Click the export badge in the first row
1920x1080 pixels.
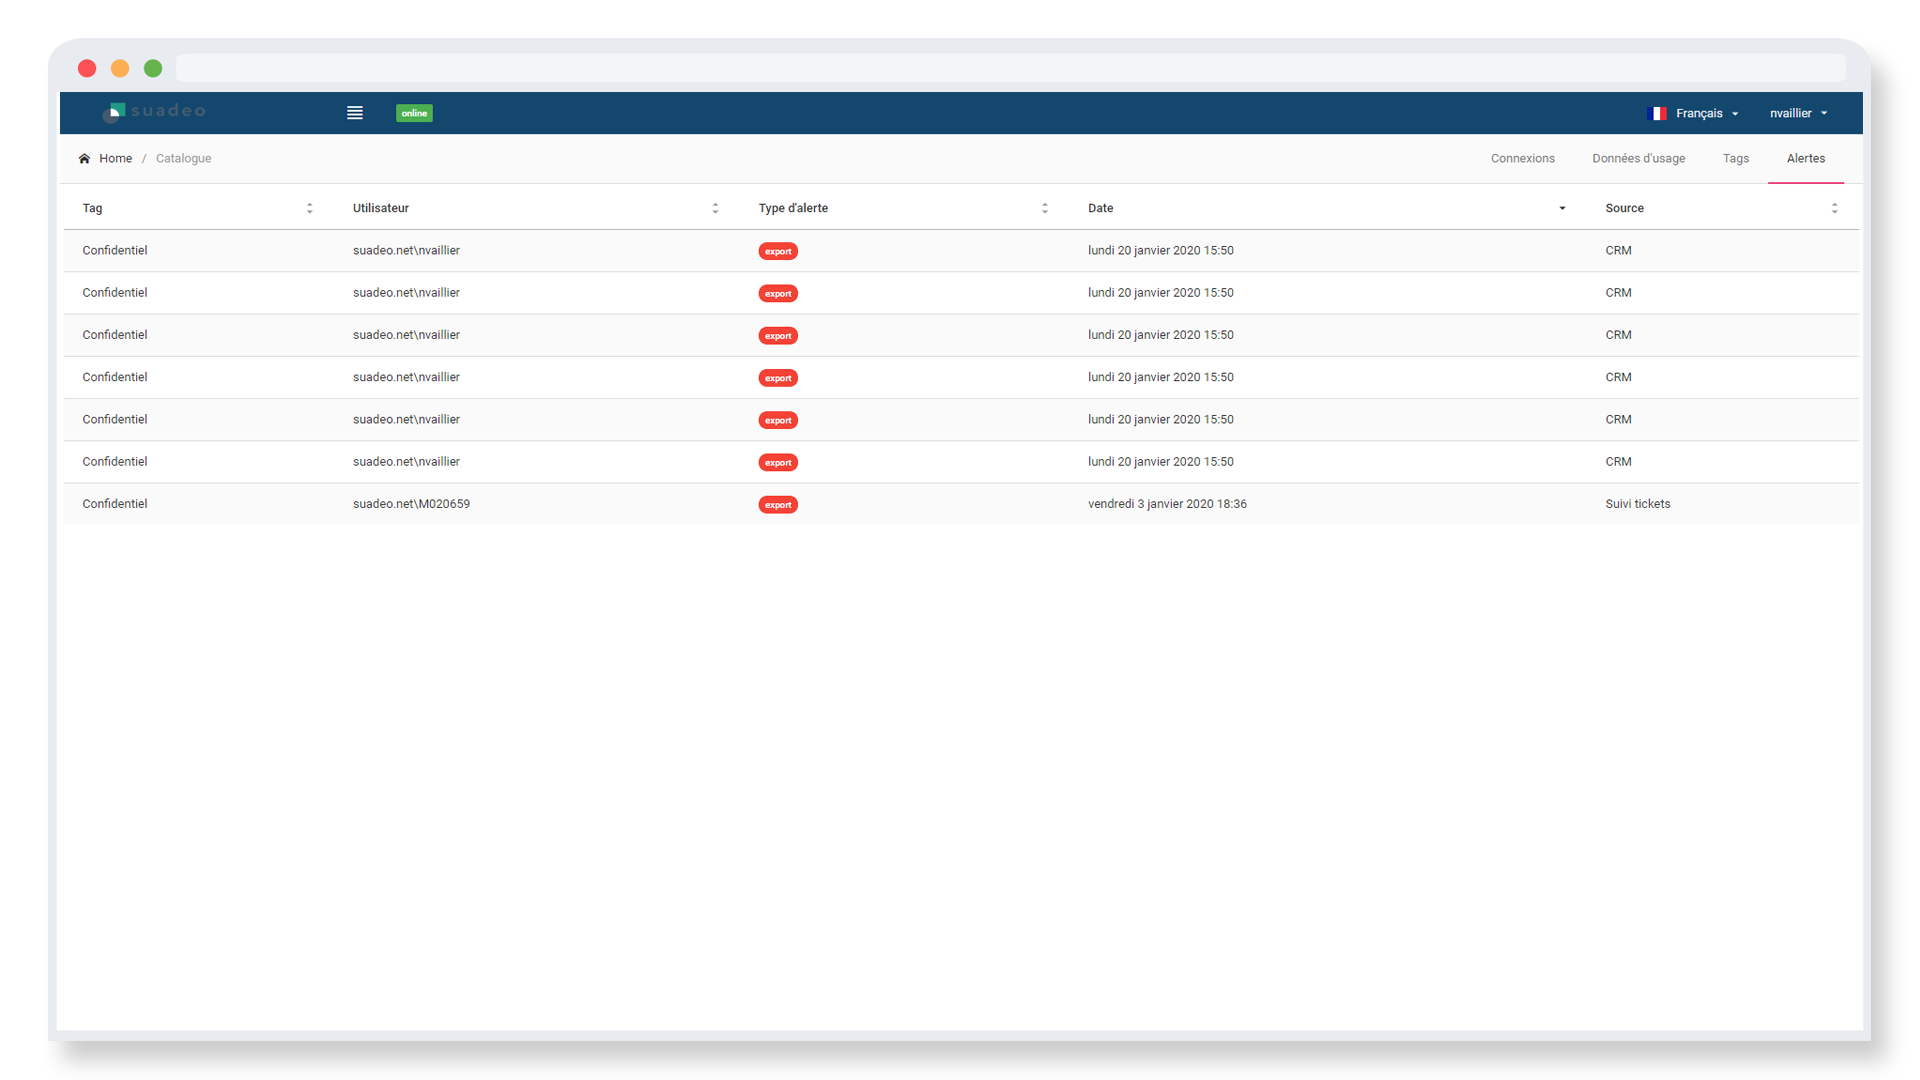[x=777, y=251]
